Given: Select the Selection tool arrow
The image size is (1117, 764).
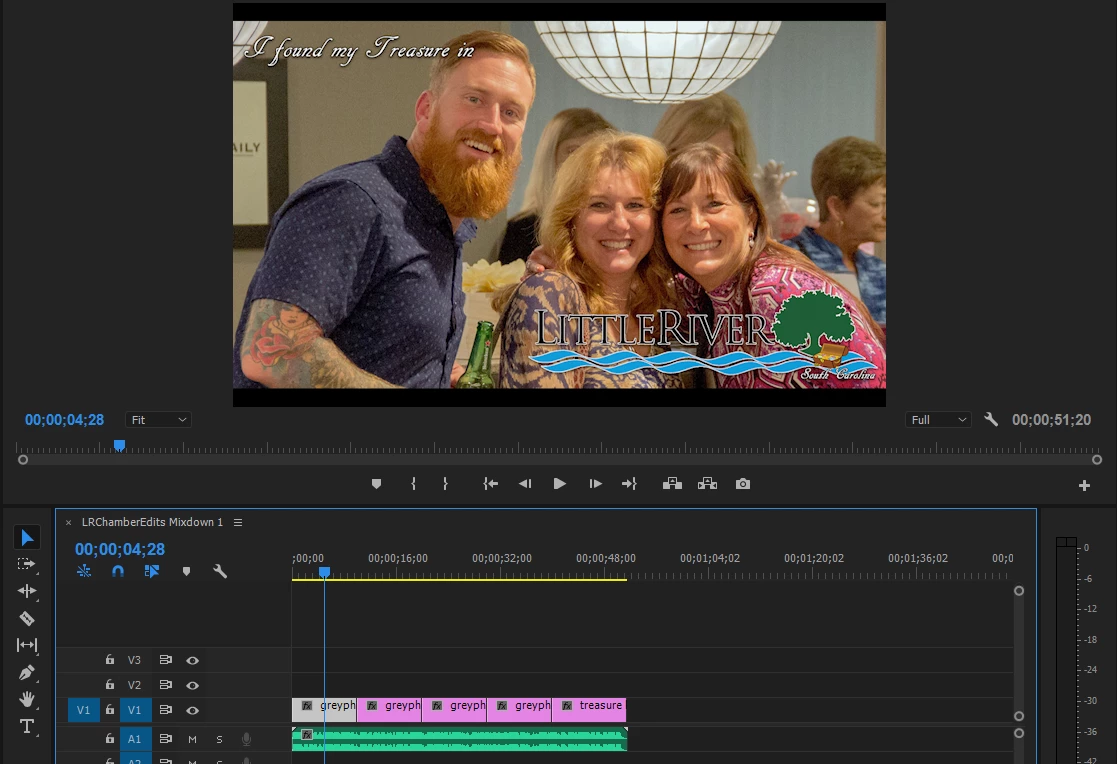Looking at the screenshot, I should pyautogui.click(x=27, y=537).
